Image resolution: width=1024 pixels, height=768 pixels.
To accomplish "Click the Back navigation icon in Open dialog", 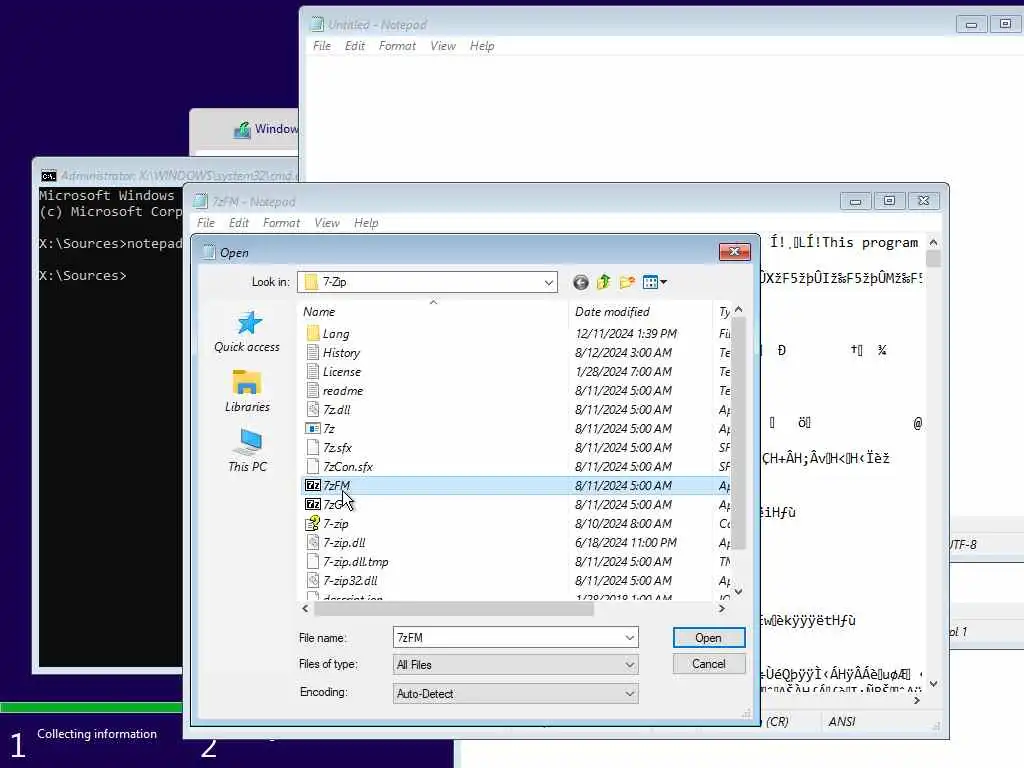I will coord(581,282).
